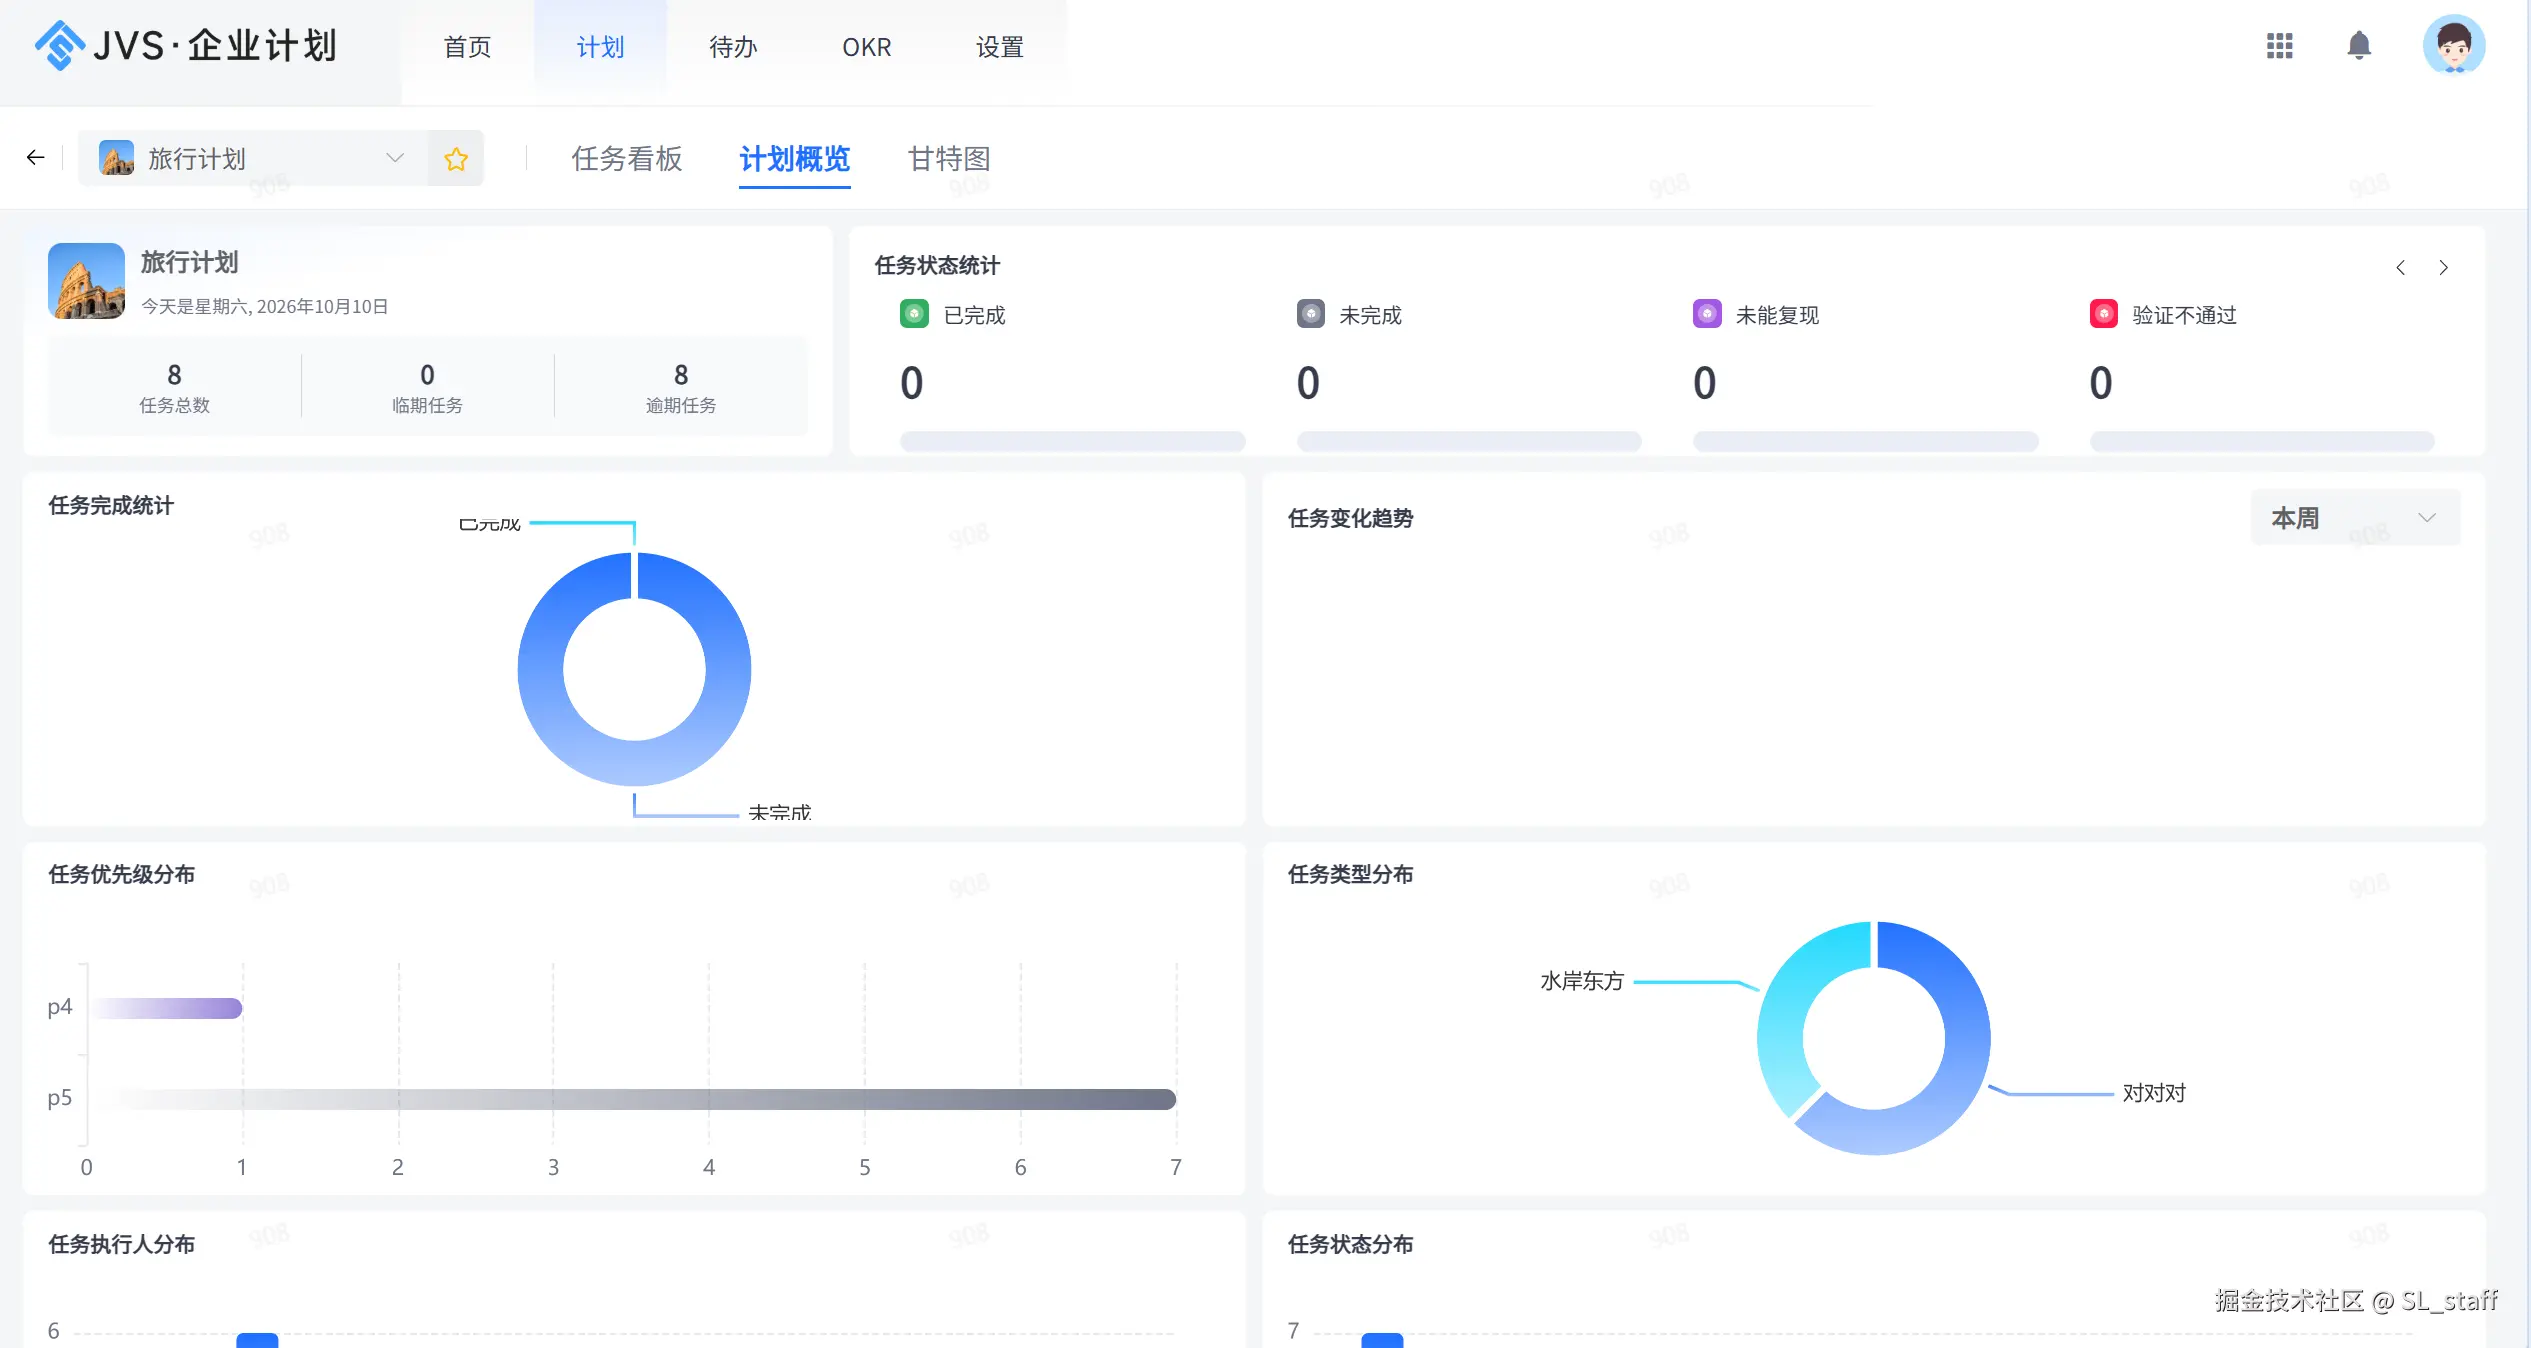Switch to the 甘特图 tab
2531x1348 pixels.
click(x=949, y=158)
